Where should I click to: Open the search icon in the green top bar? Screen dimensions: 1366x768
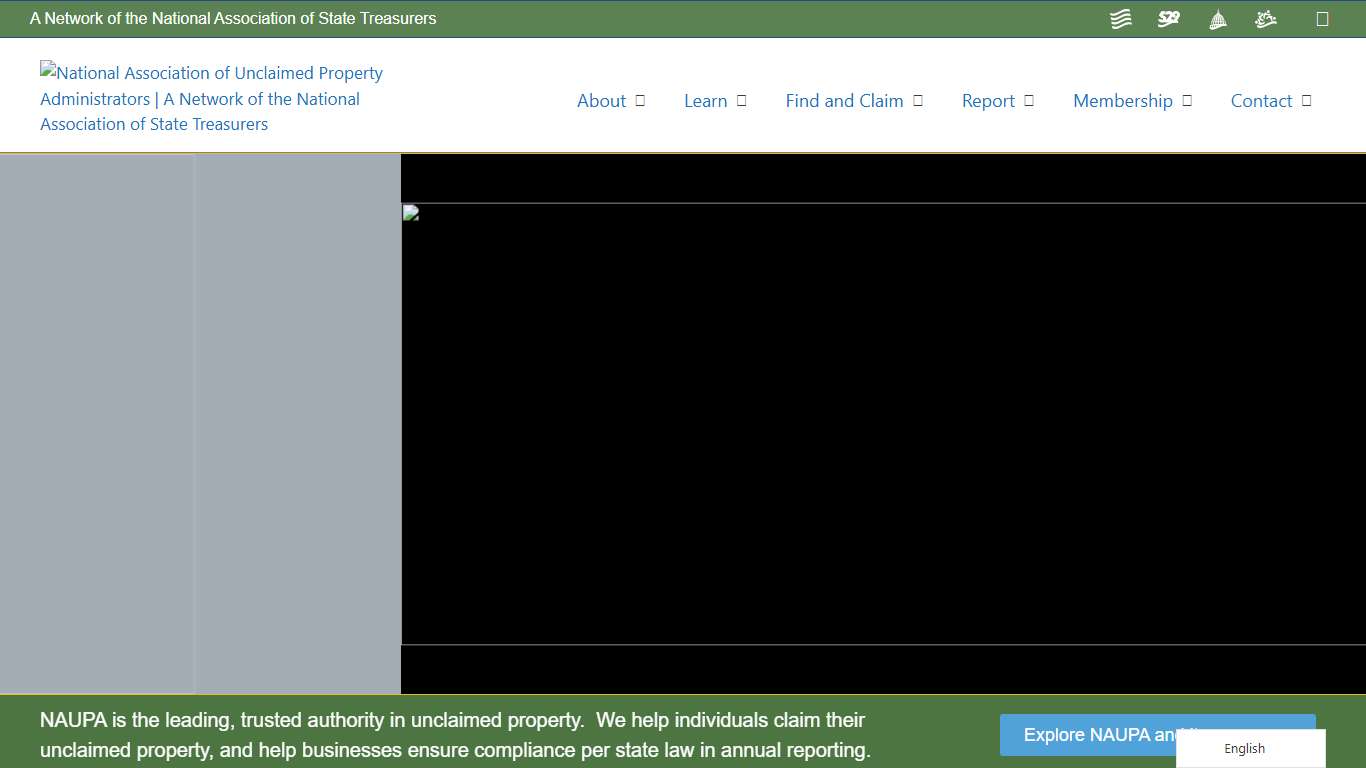pyautogui.click(x=1324, y=18)
